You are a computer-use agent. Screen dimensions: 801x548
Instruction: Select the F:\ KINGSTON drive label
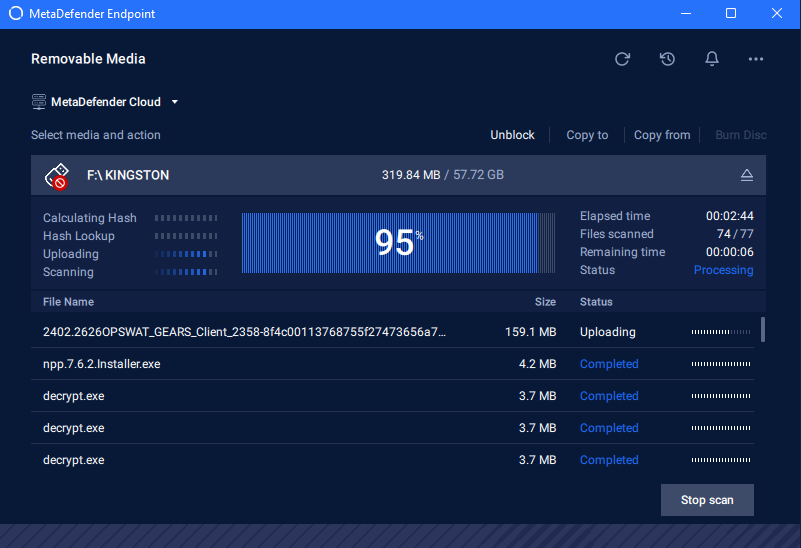(128, 175)
